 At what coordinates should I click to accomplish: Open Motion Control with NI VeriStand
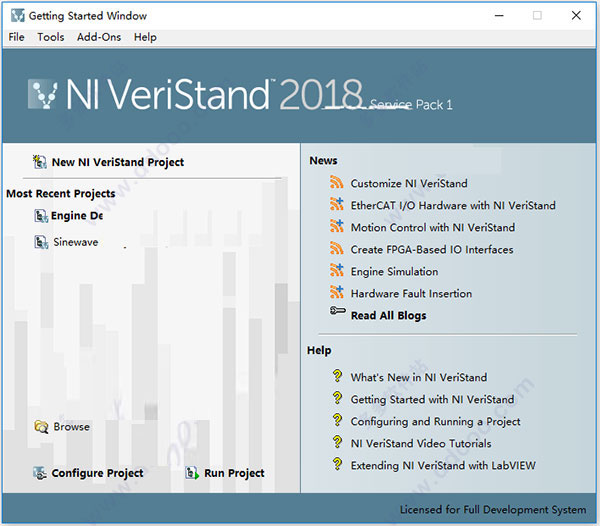coord(433,228)
